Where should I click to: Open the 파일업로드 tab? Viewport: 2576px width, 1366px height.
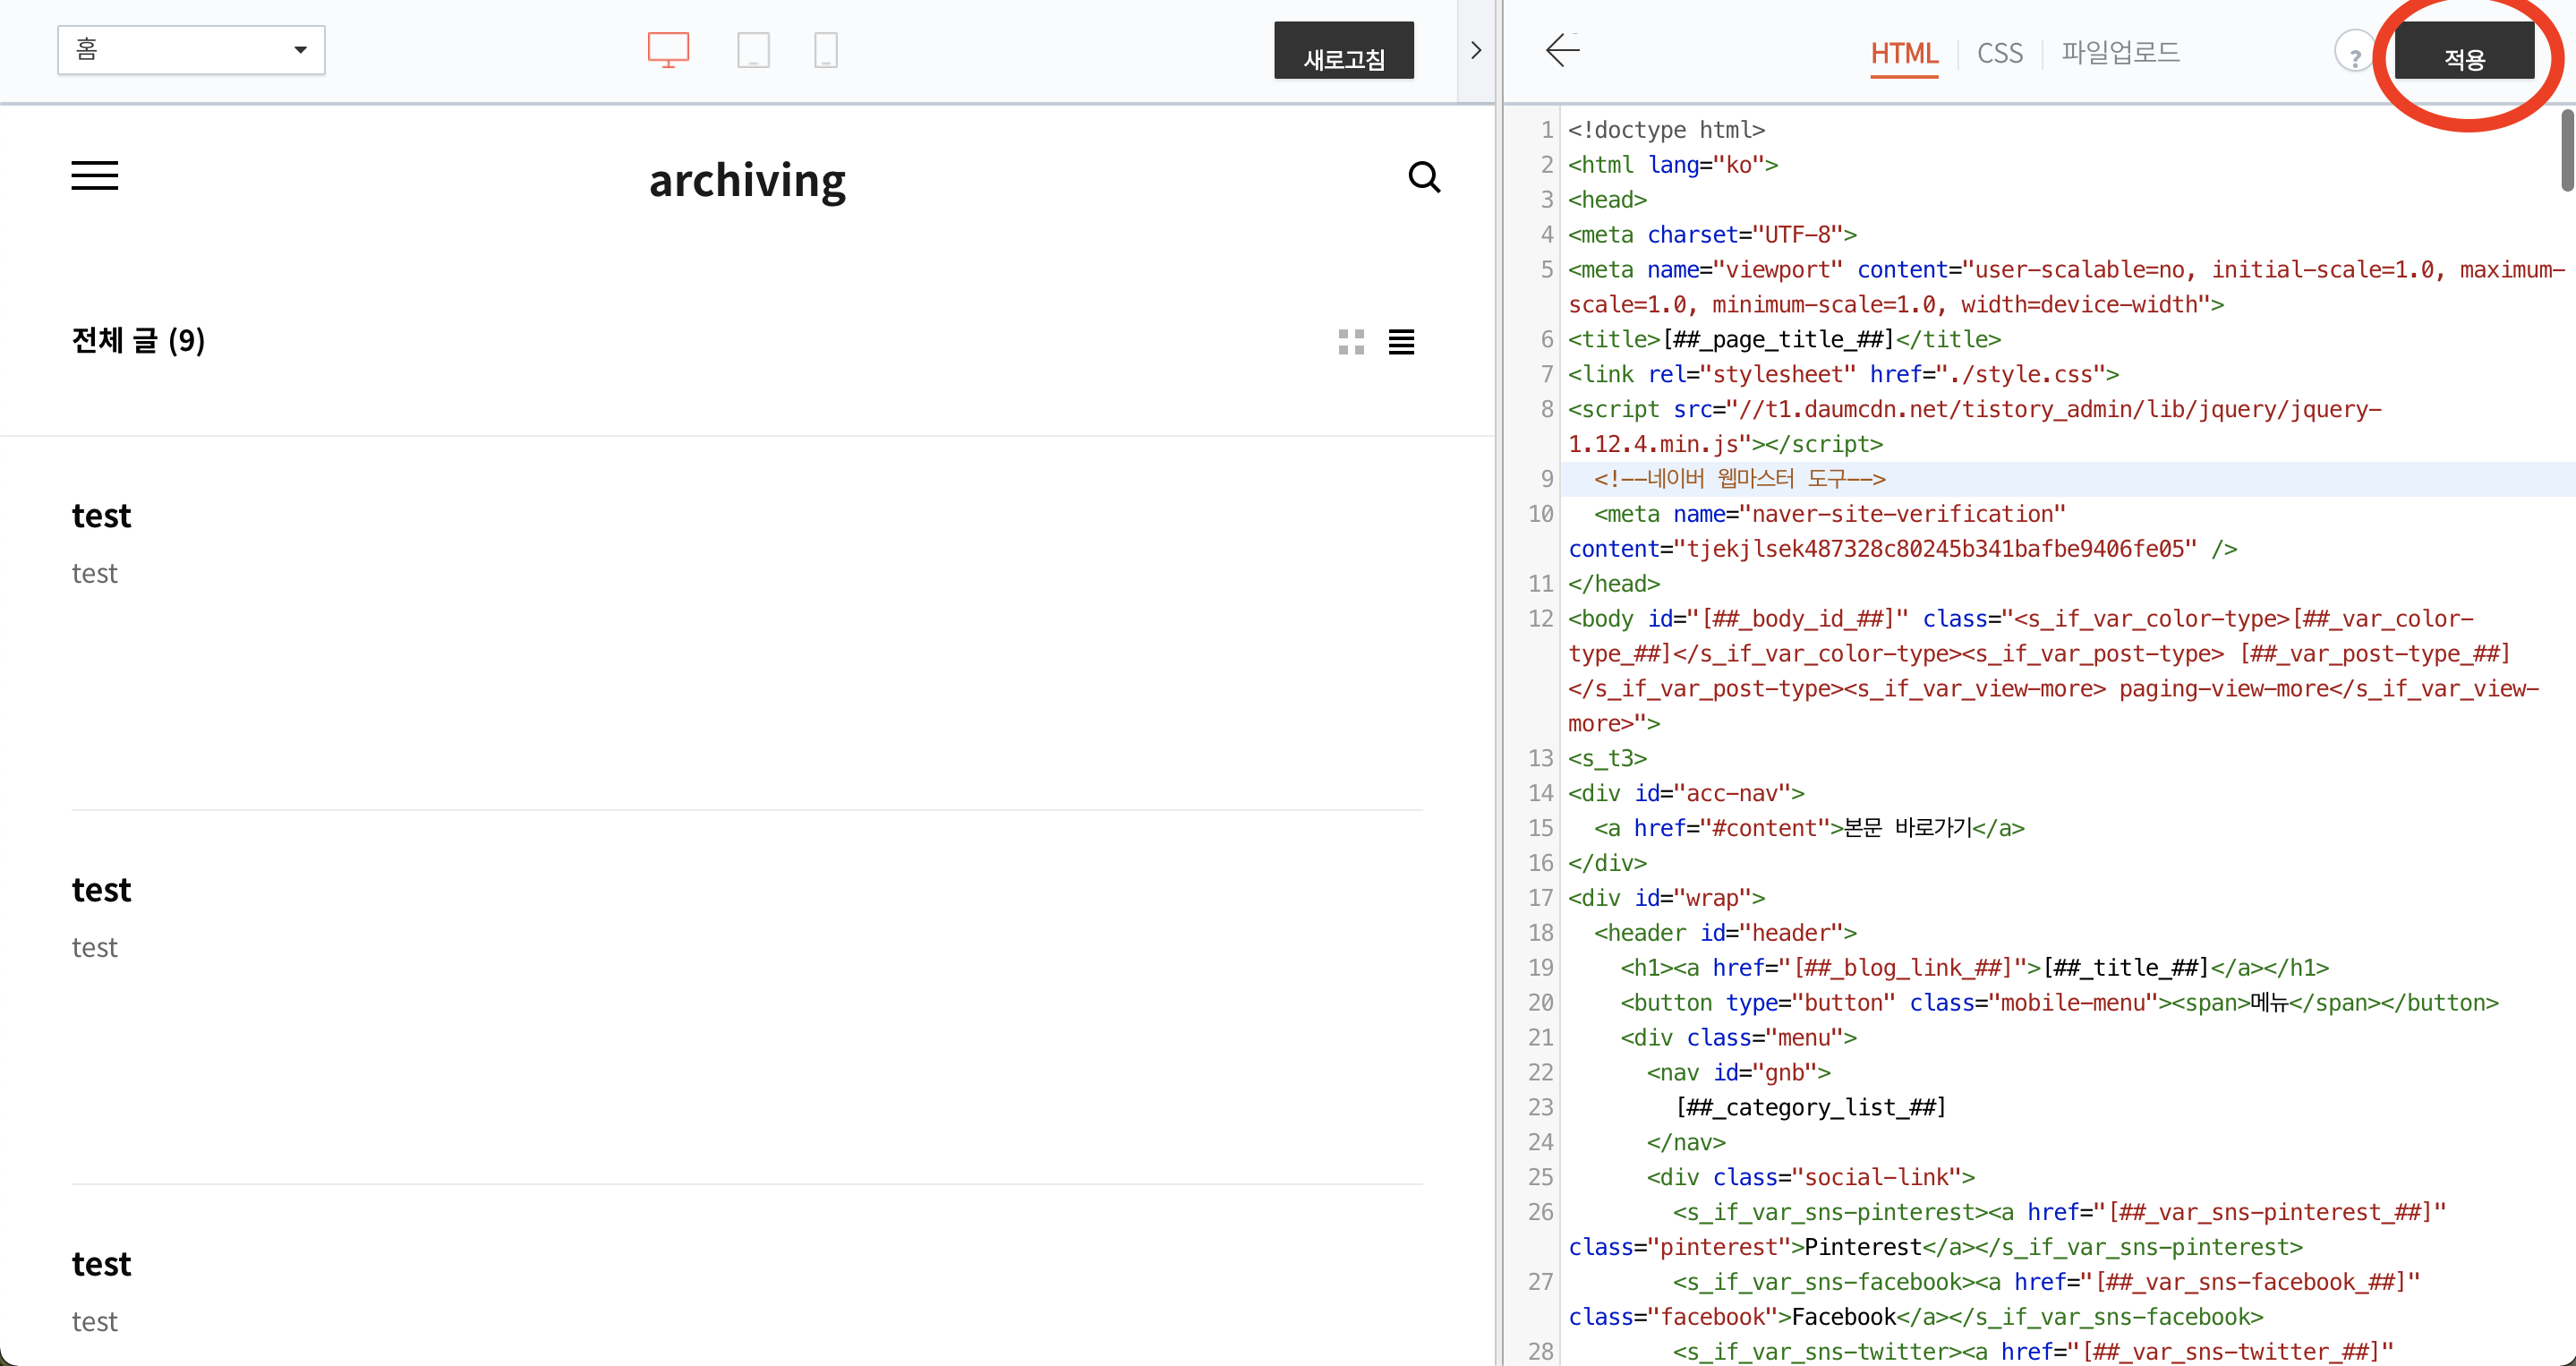pos(2120,52)
